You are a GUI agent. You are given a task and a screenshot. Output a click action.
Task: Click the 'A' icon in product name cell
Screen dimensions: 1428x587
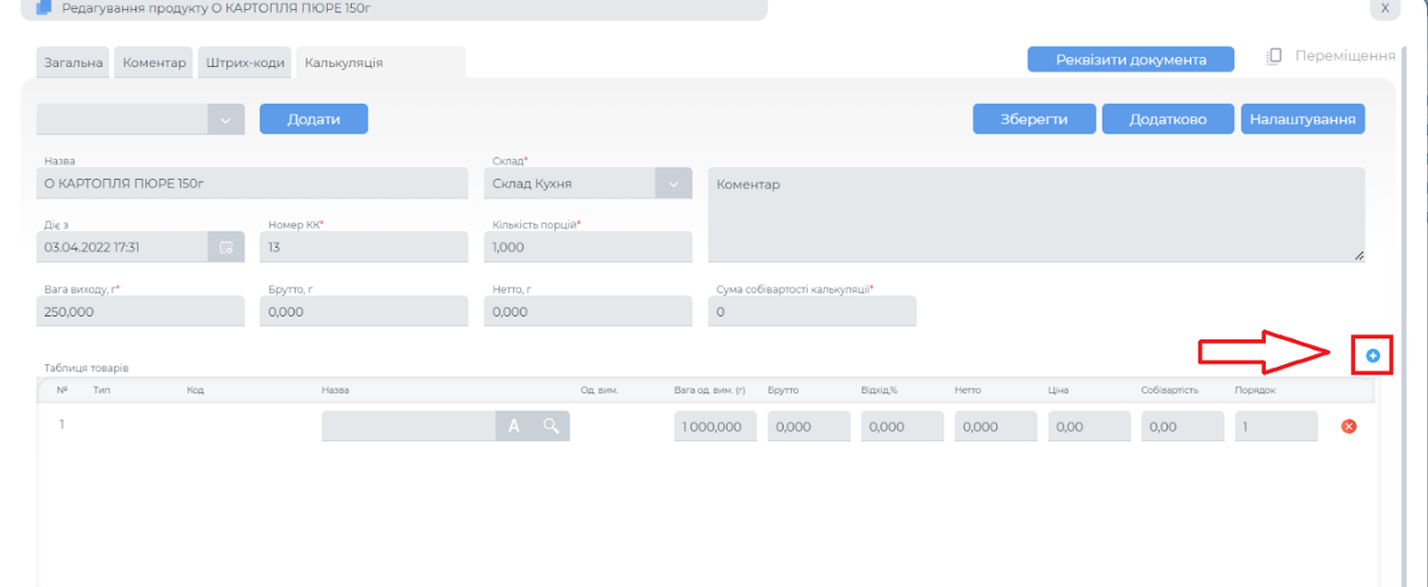point(514,426)
